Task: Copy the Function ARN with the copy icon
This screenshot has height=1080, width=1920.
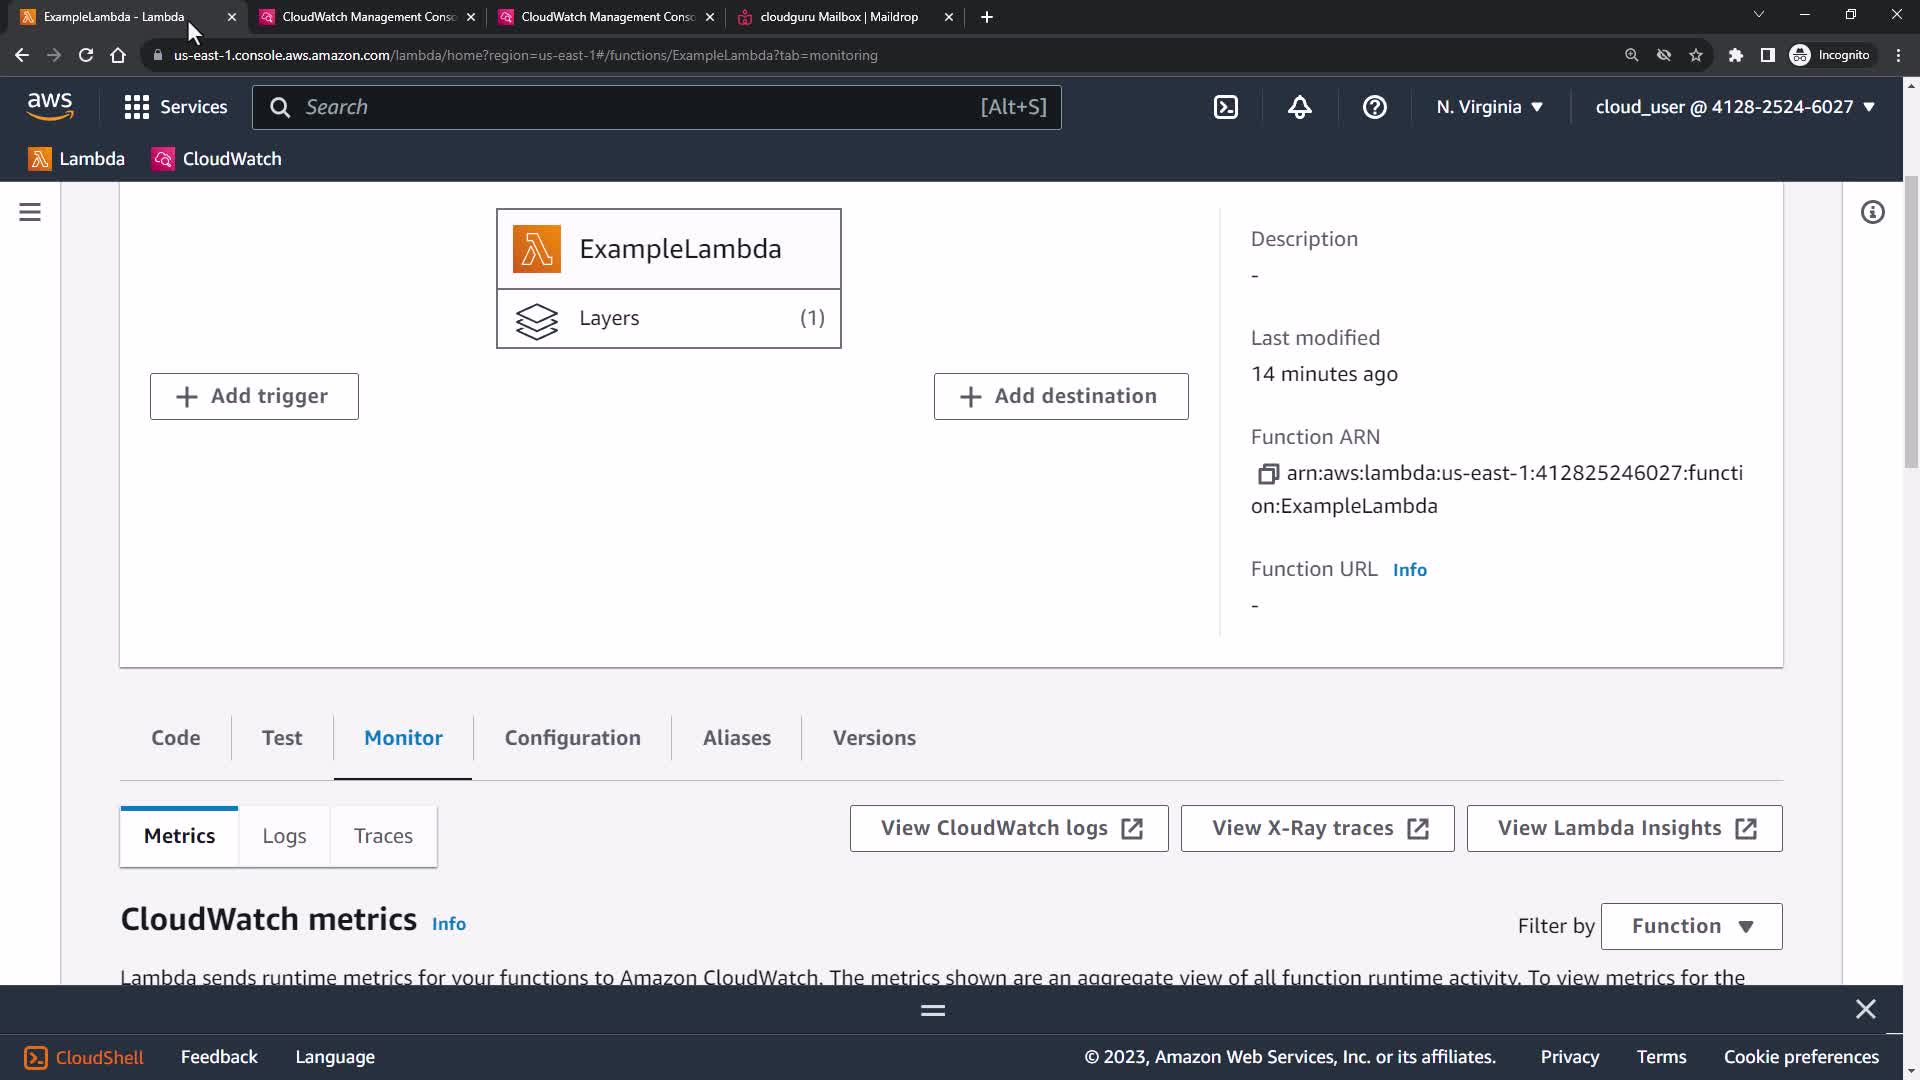Action: click(x=1267, y=474)
